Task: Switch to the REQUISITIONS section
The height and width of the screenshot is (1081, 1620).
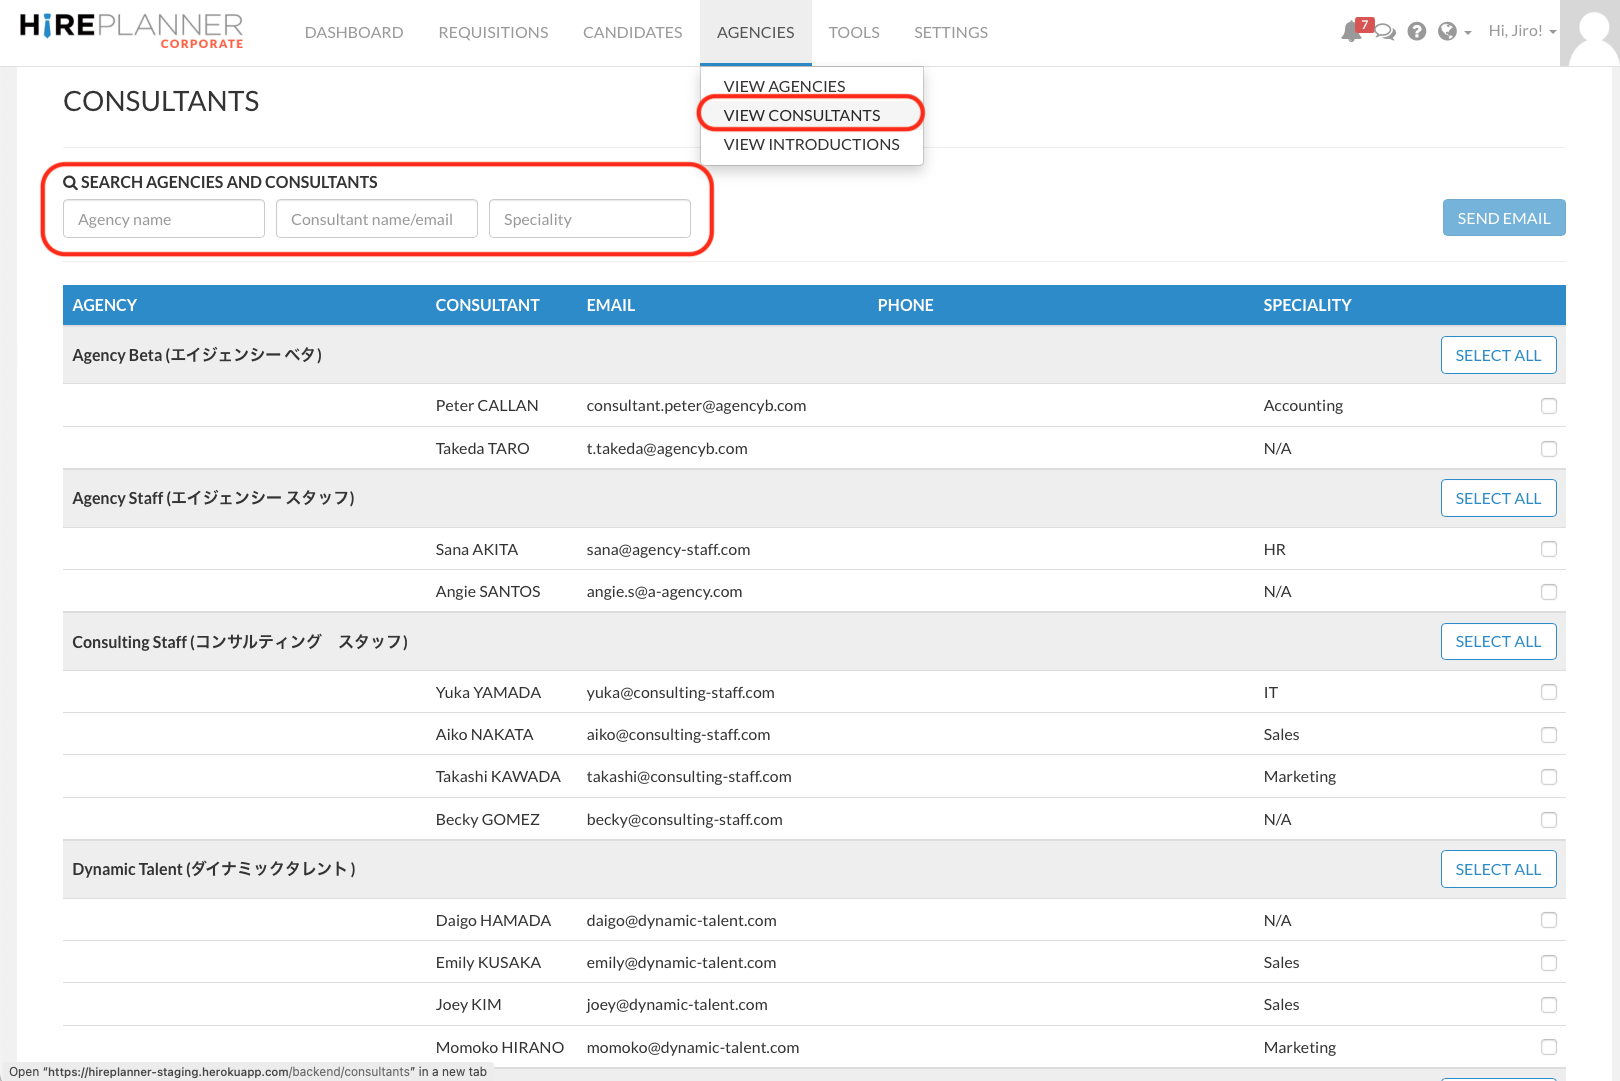Action: click(493, 32)
